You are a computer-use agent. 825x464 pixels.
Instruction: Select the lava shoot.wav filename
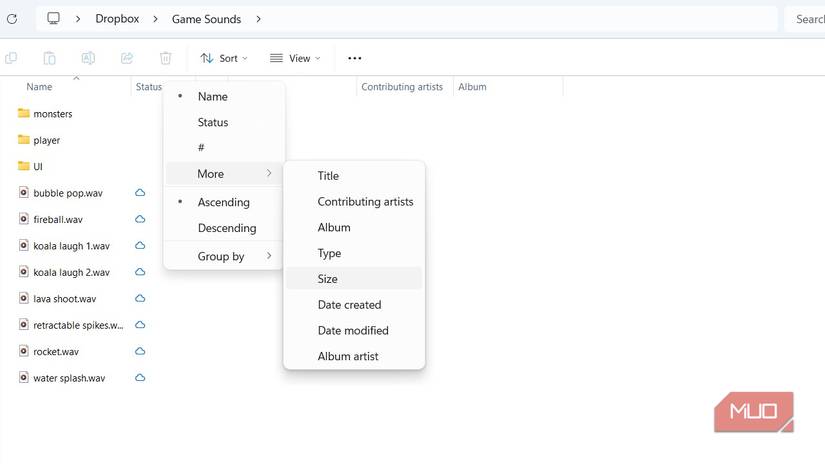click(65, 299)
